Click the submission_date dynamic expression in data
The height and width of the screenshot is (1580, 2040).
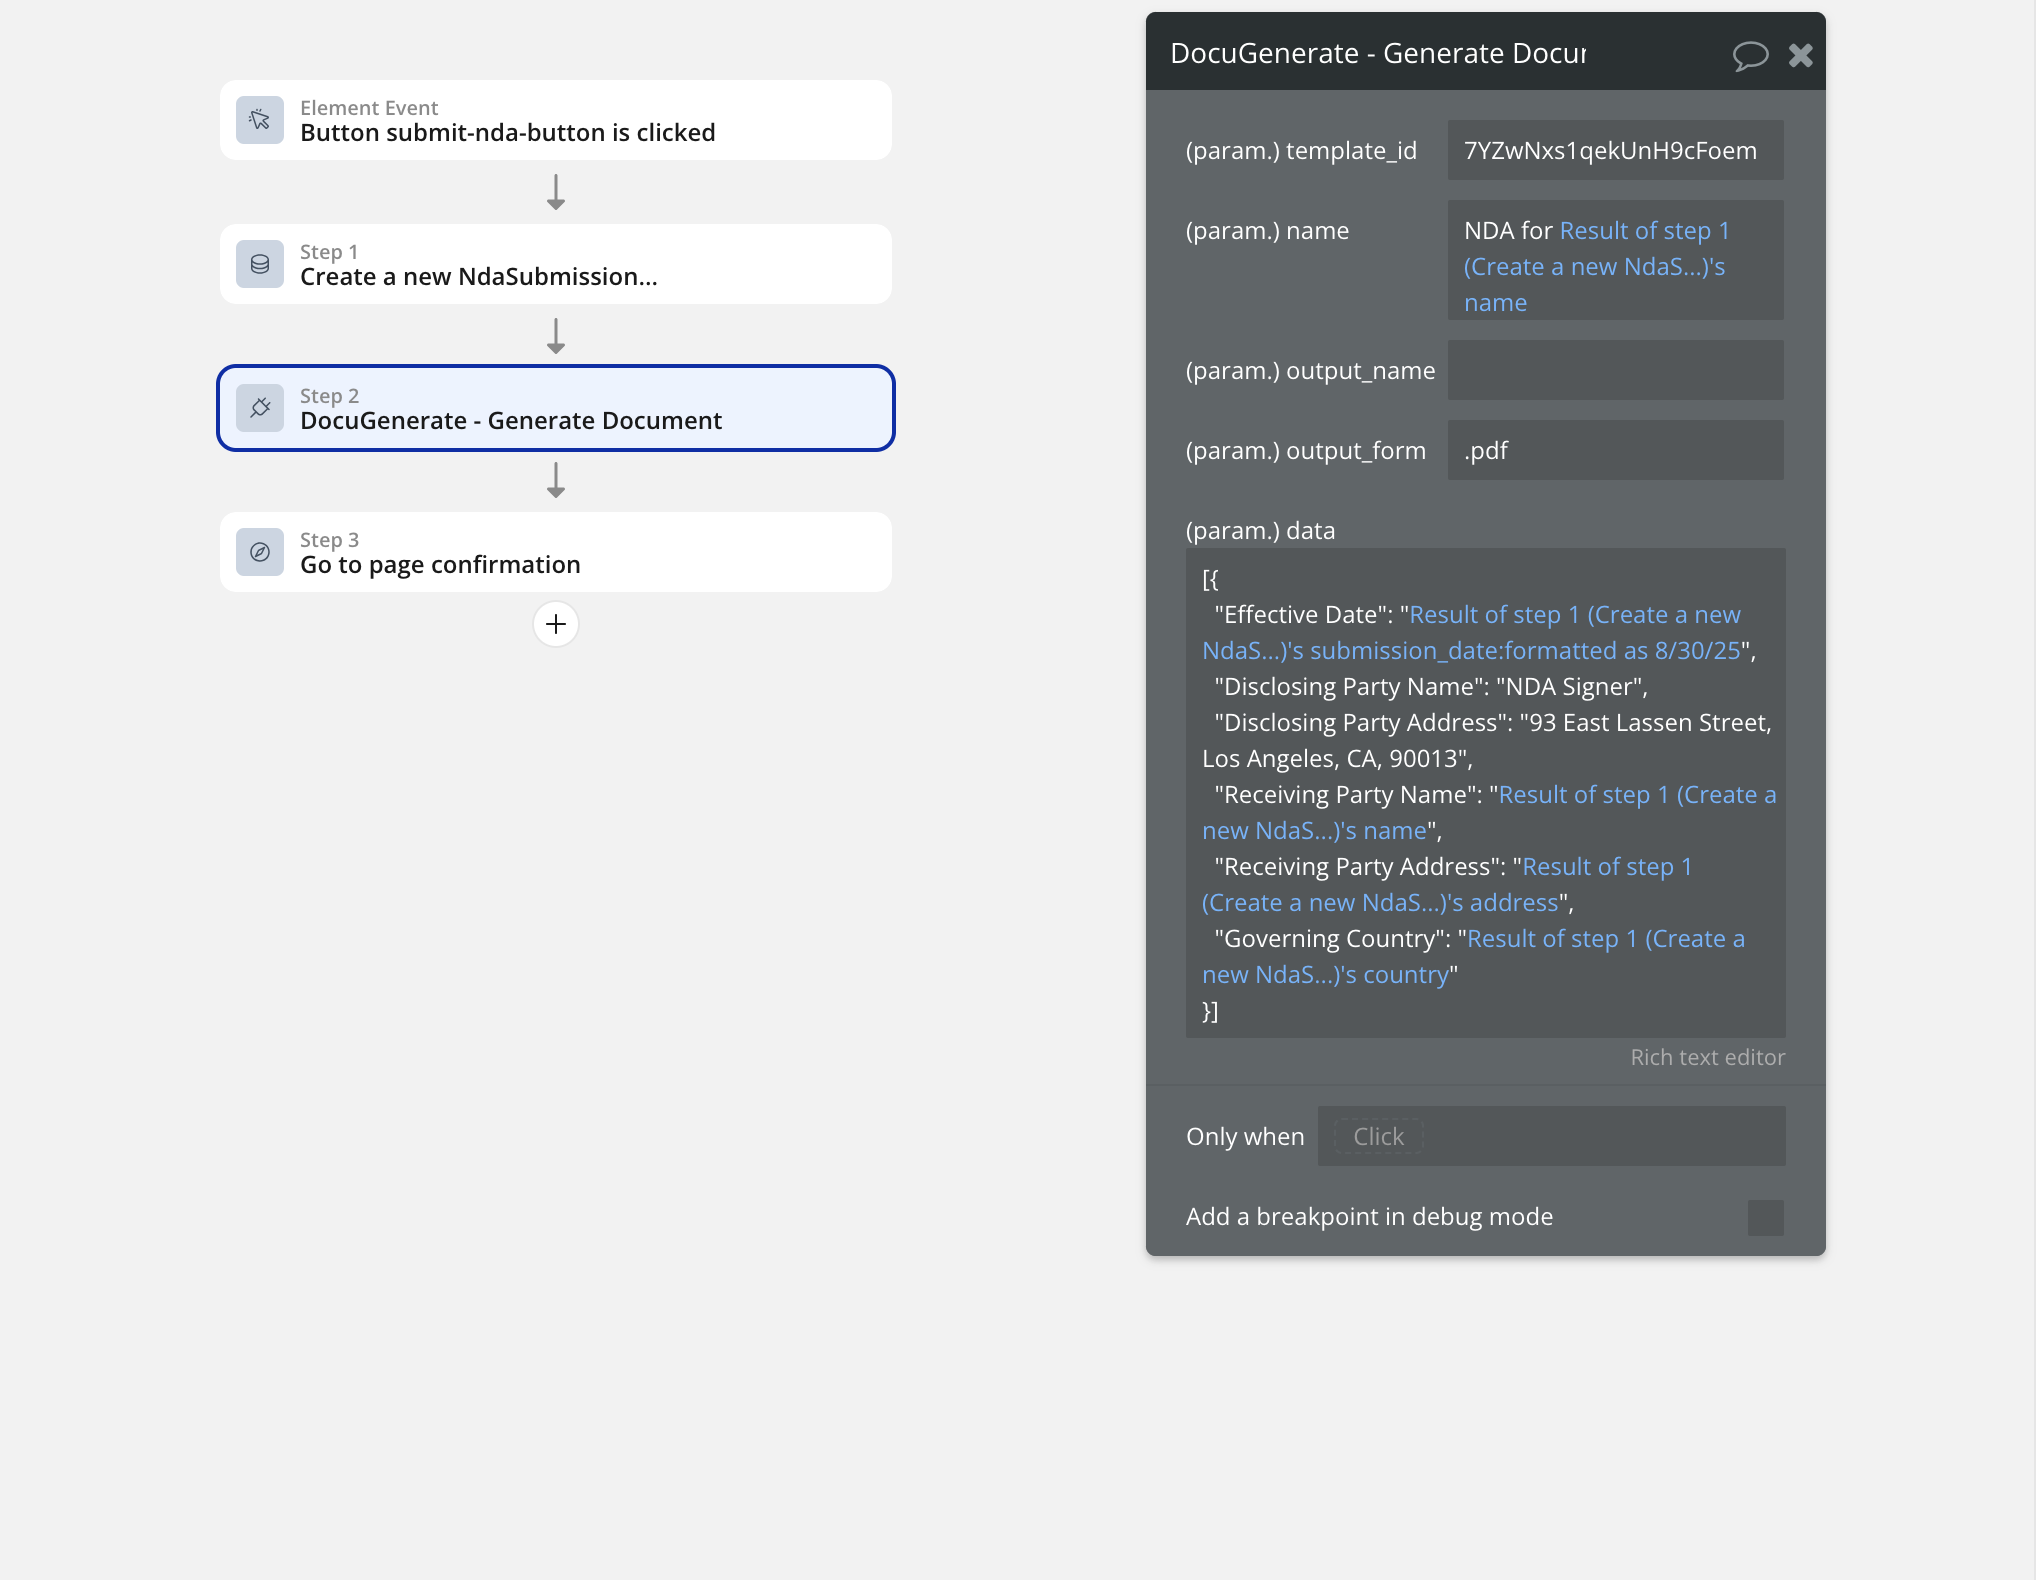(x=1472, y=633)
